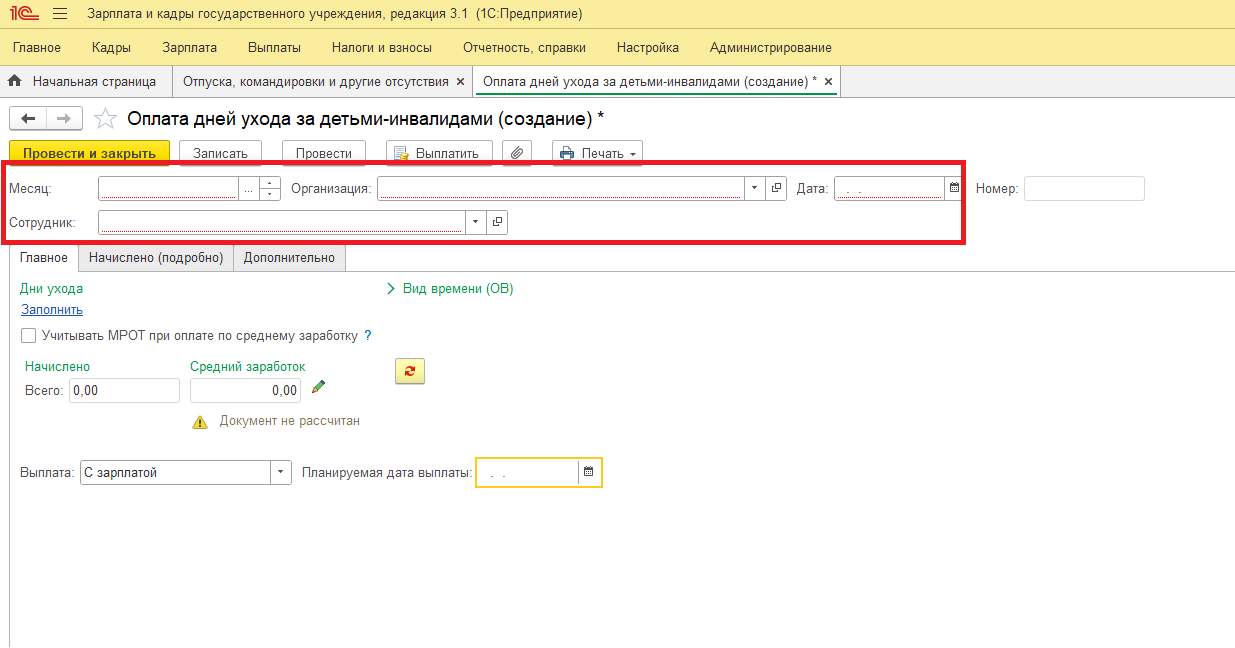Viewport: 1235px width, 648px height.
Task: Expand the Сотрудник dropdown list
Action: tap(476, 222)
